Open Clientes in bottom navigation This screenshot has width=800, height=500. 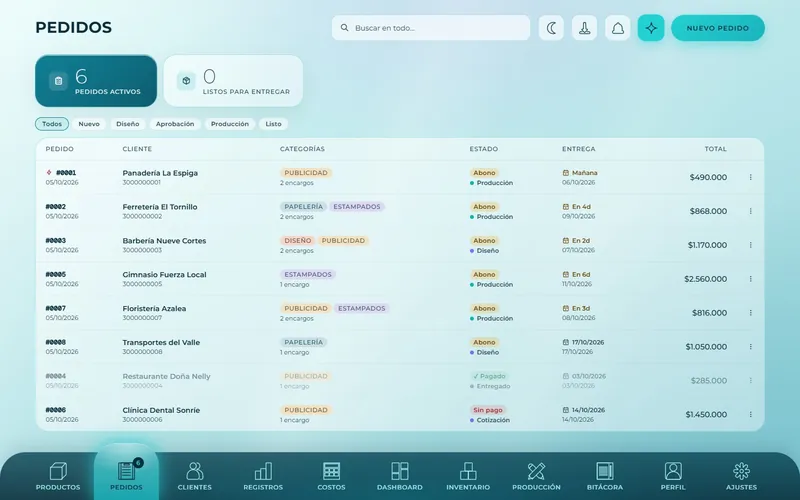[x=194, y=476]
